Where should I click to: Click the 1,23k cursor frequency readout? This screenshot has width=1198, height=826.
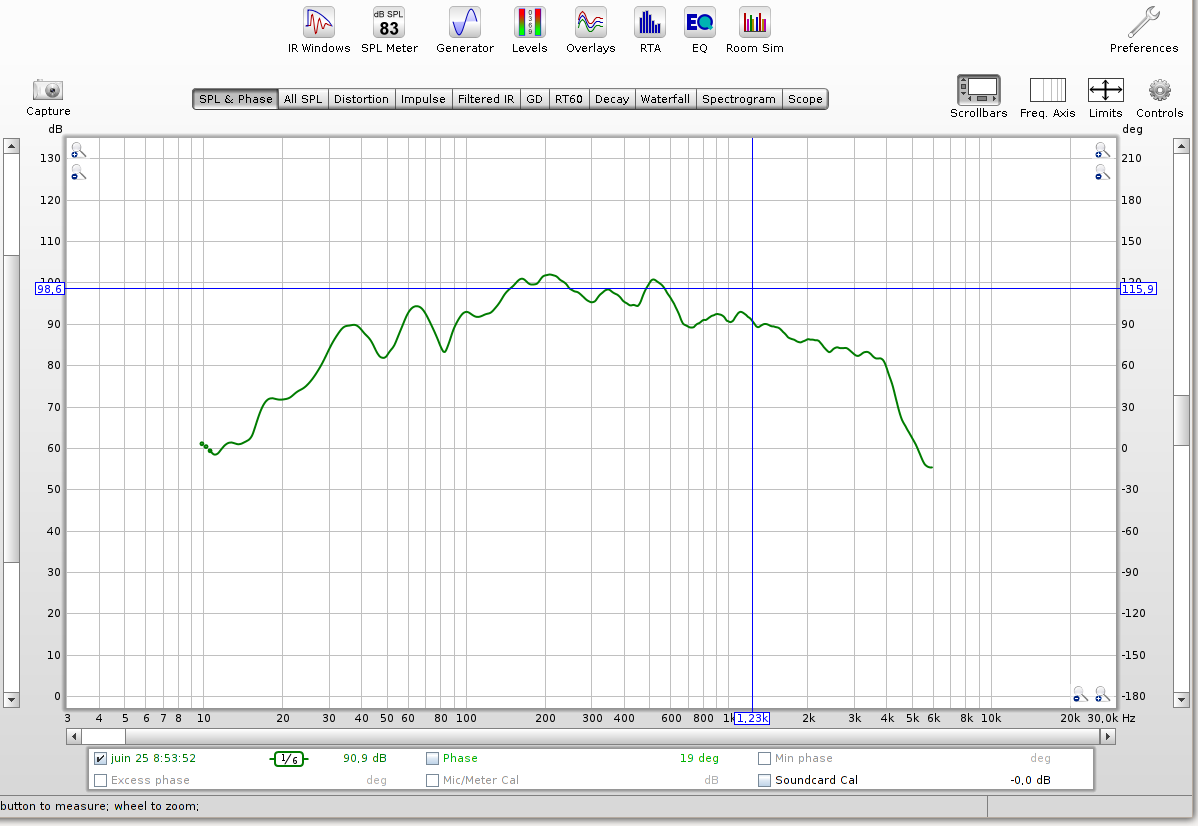[752, 718]
